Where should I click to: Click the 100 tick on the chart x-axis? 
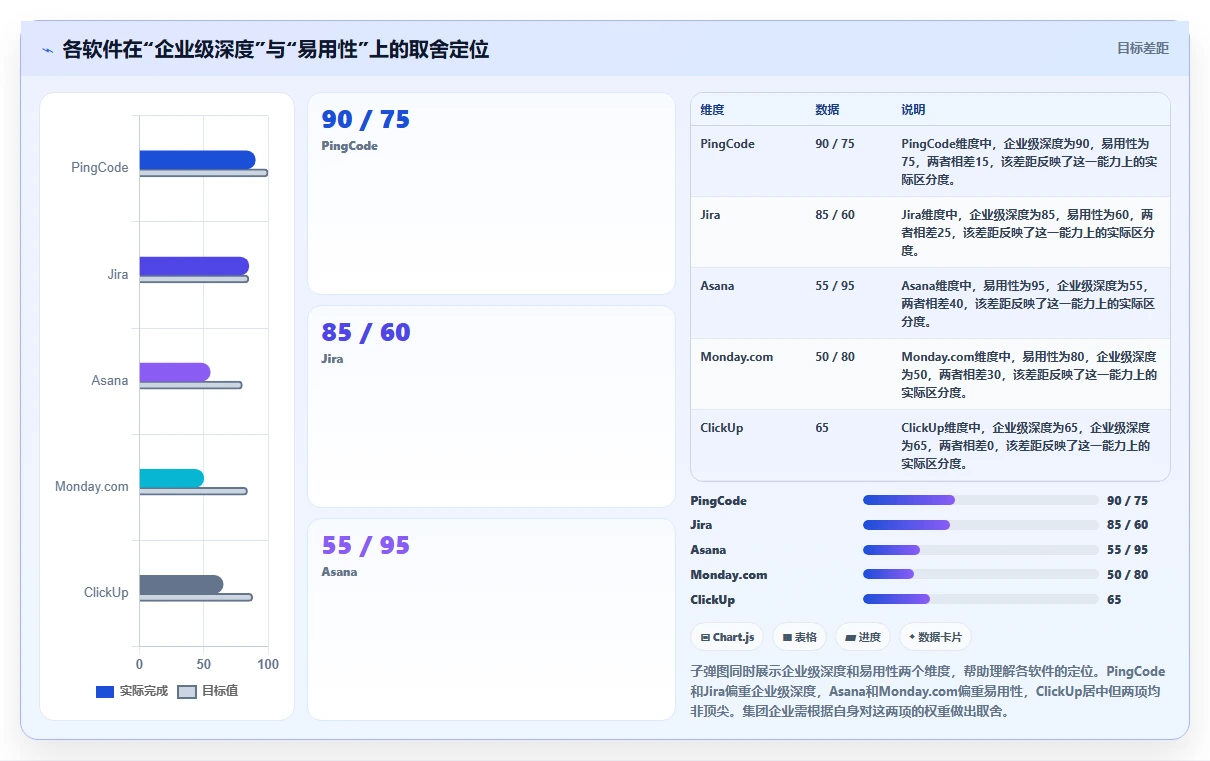click(x=268, y=664)
